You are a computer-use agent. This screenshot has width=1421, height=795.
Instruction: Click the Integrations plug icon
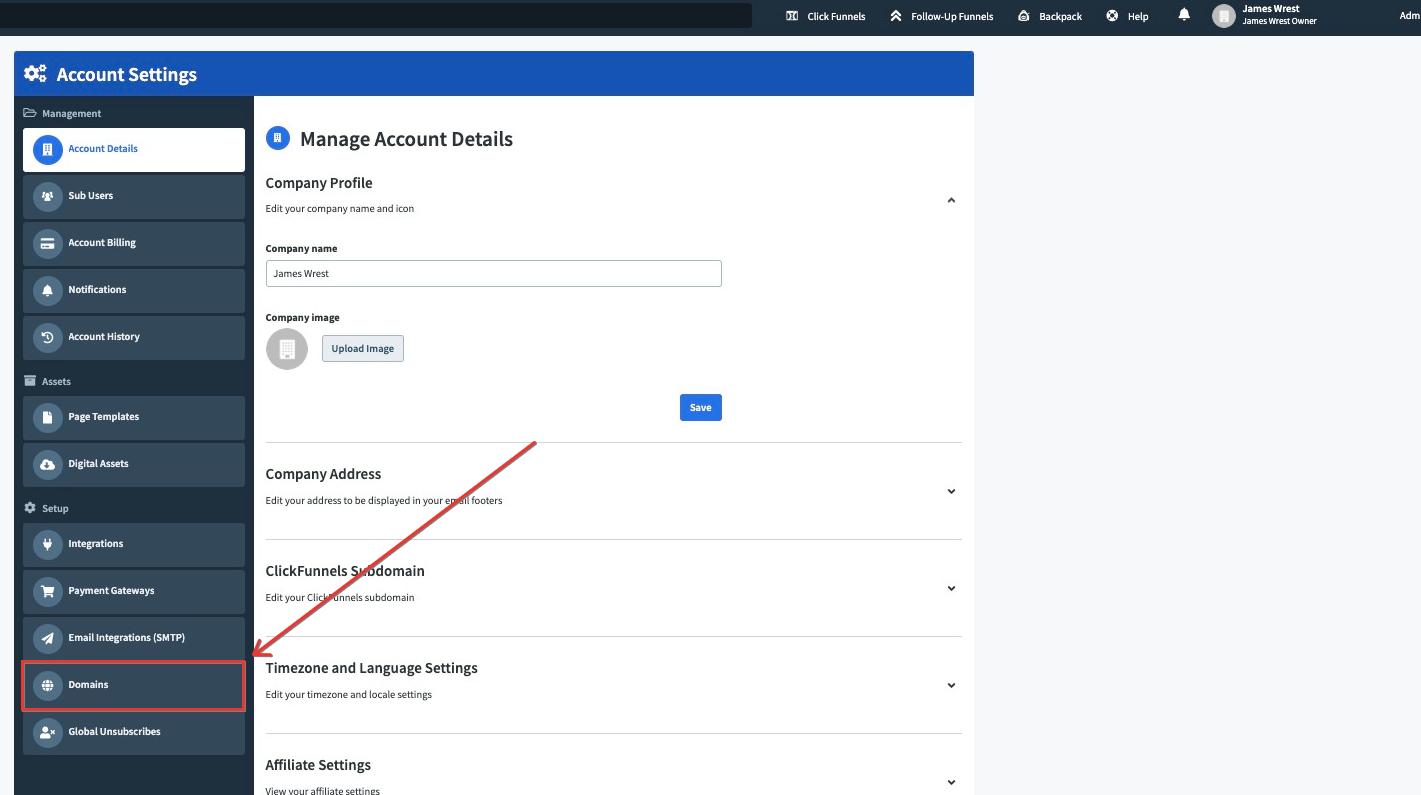[47, 544]
